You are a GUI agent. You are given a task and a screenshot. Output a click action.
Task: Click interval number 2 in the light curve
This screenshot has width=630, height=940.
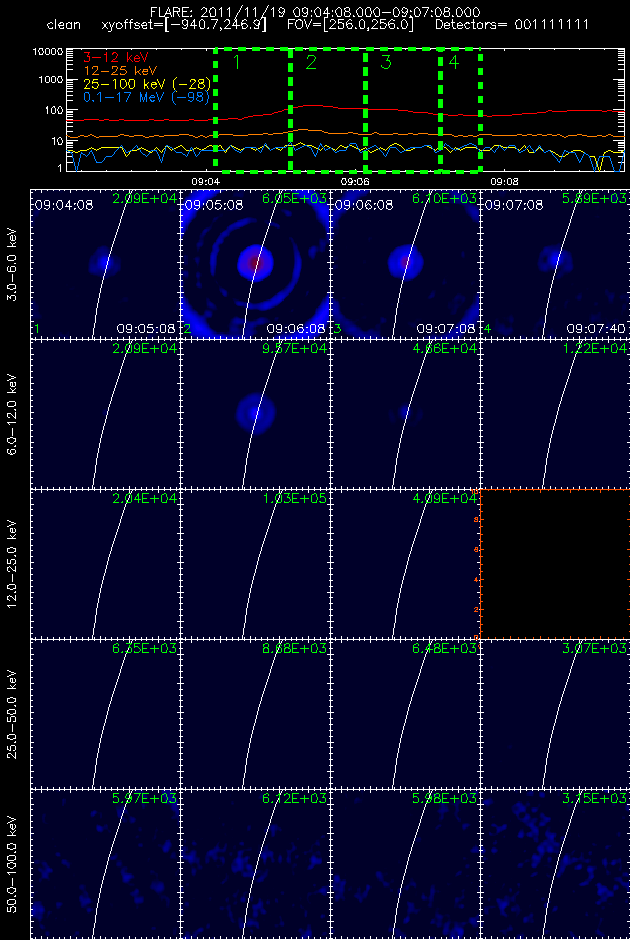311,62
